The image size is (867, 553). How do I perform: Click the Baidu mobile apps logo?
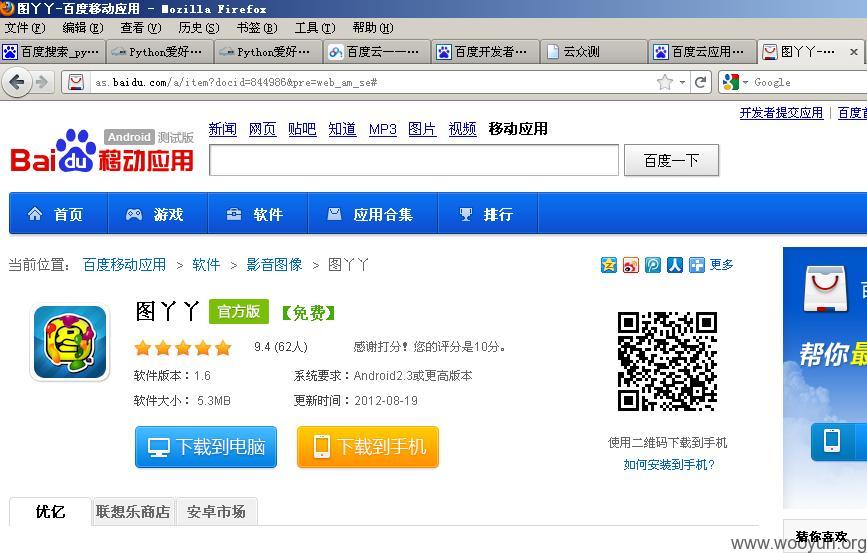pyautogui.click(x=102, y=151)
